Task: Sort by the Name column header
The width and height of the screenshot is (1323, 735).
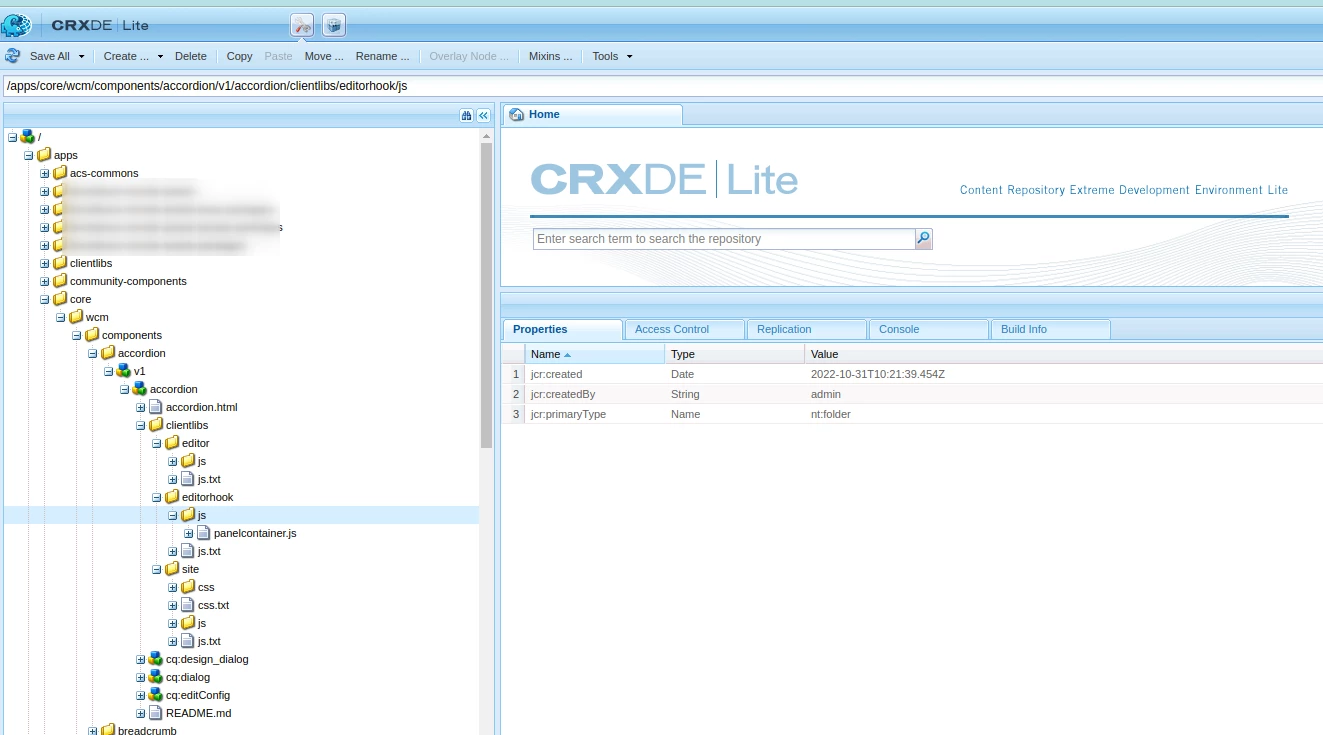Action: click(x=594, y=354)
